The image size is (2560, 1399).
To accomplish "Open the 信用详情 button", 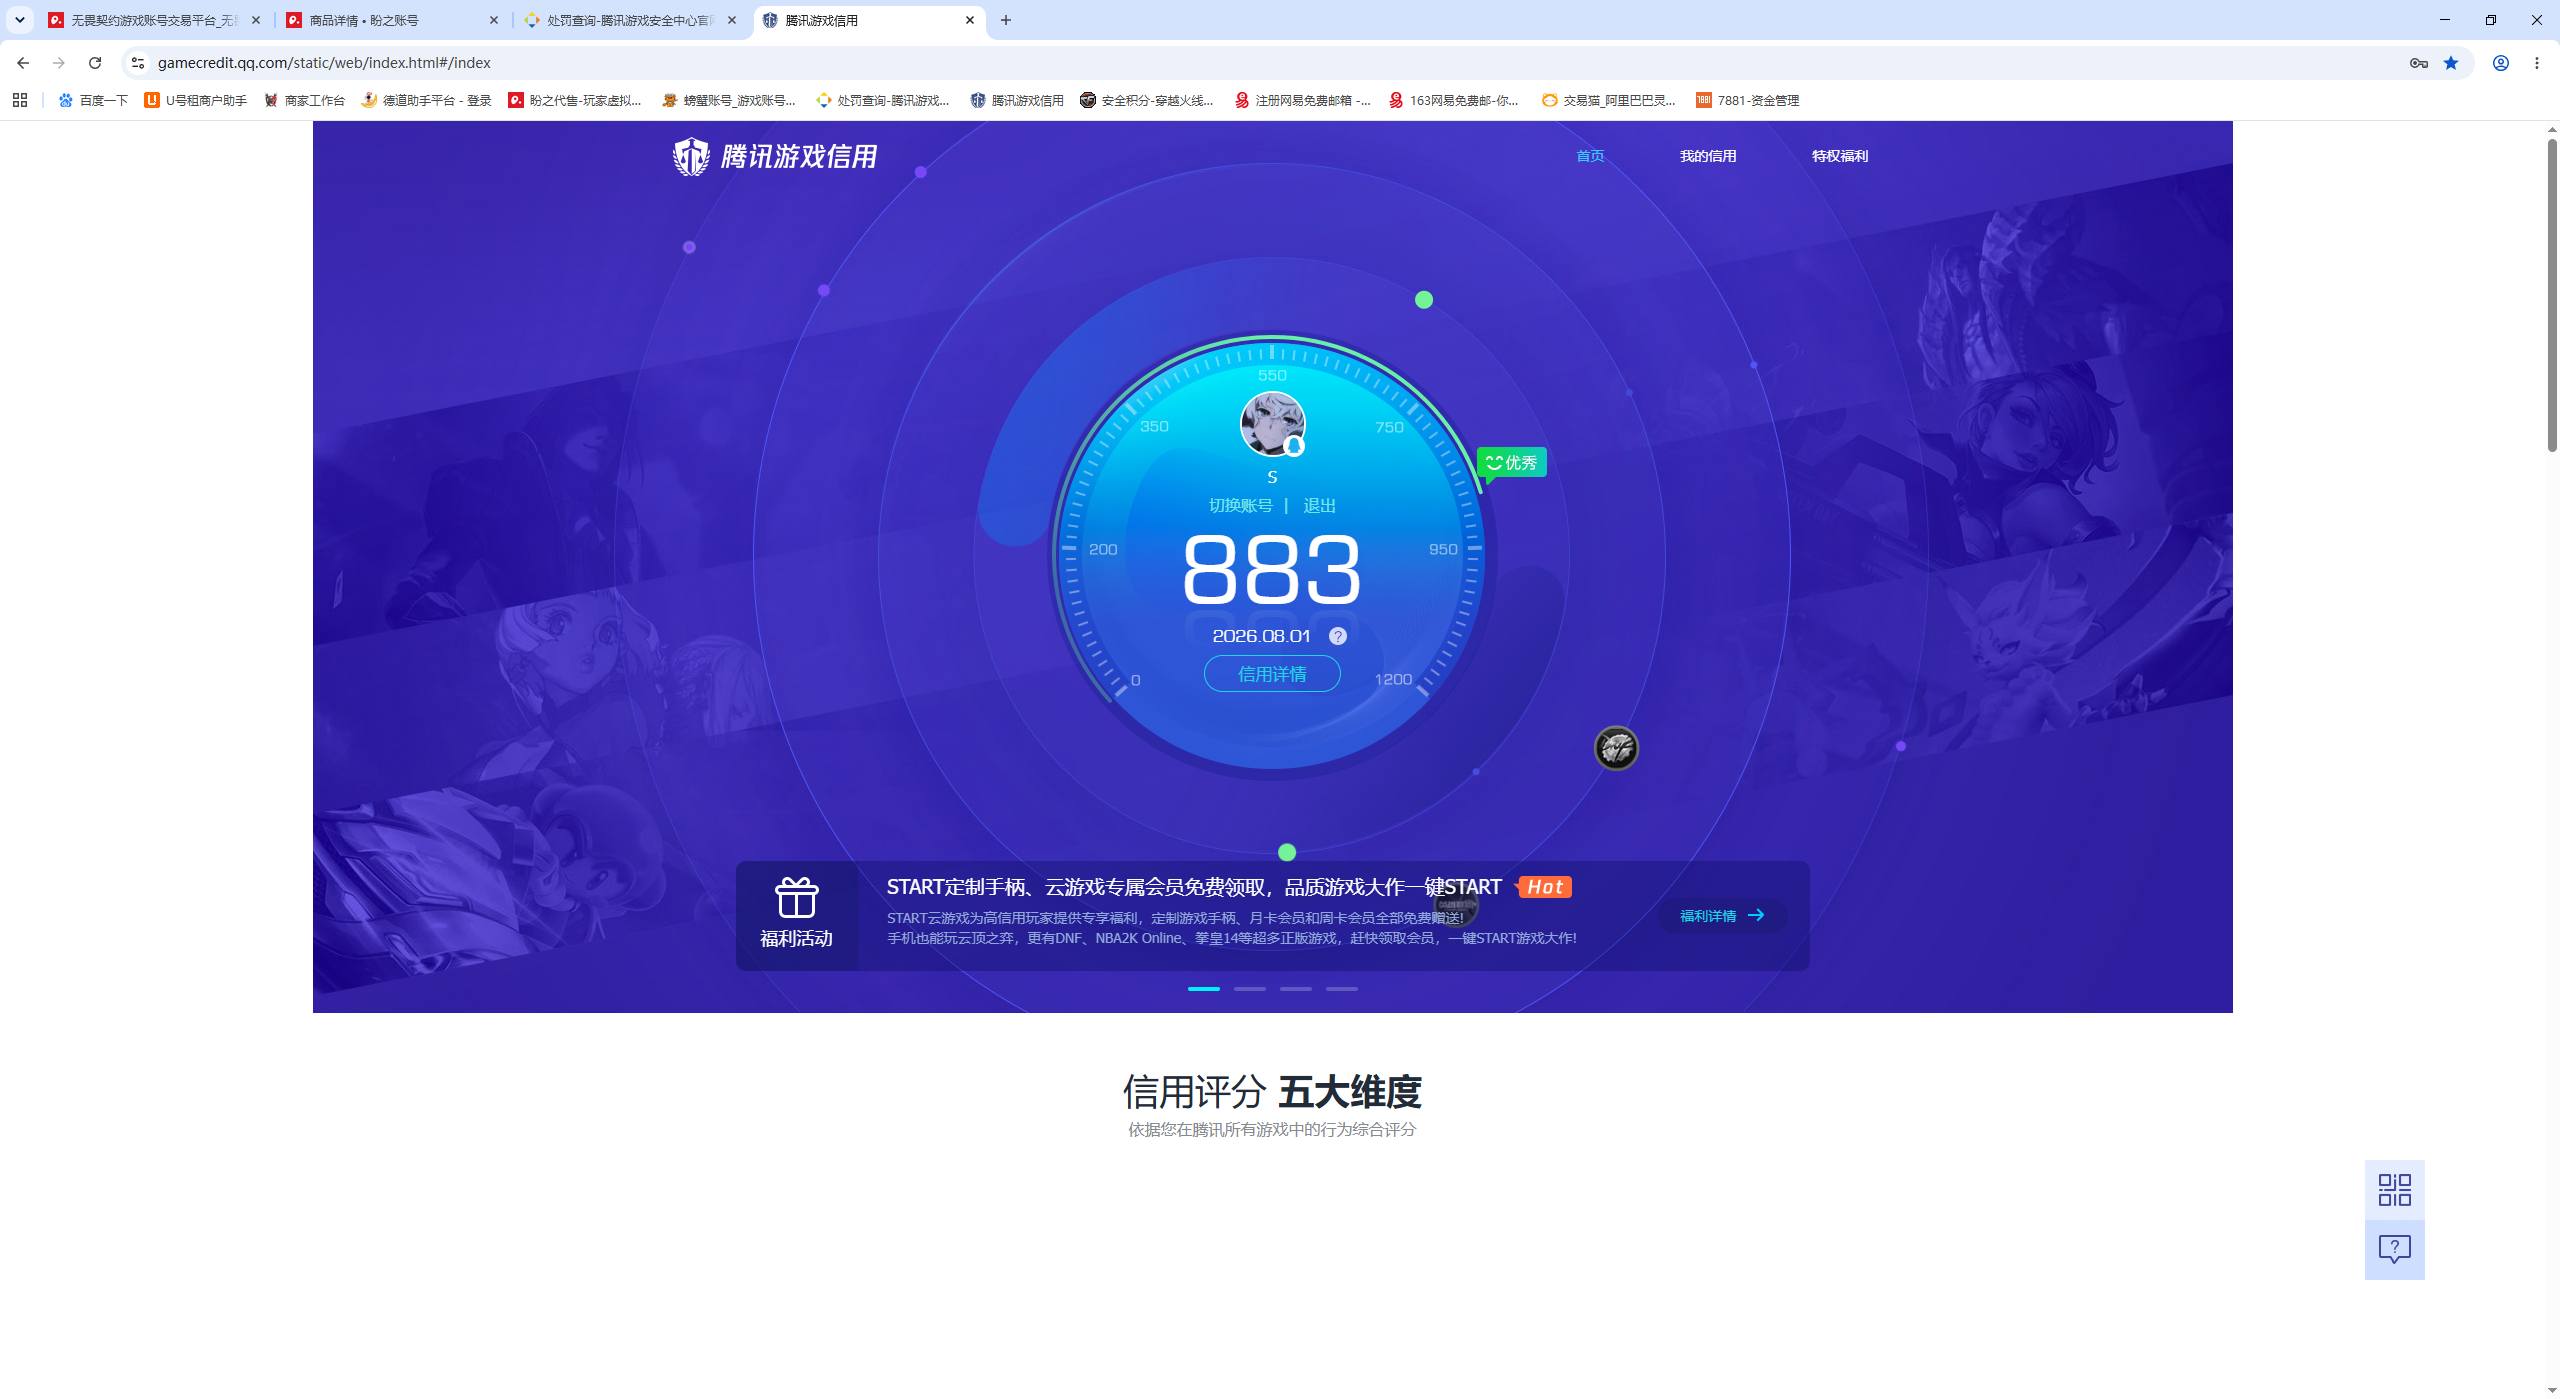I will 1272,674.
